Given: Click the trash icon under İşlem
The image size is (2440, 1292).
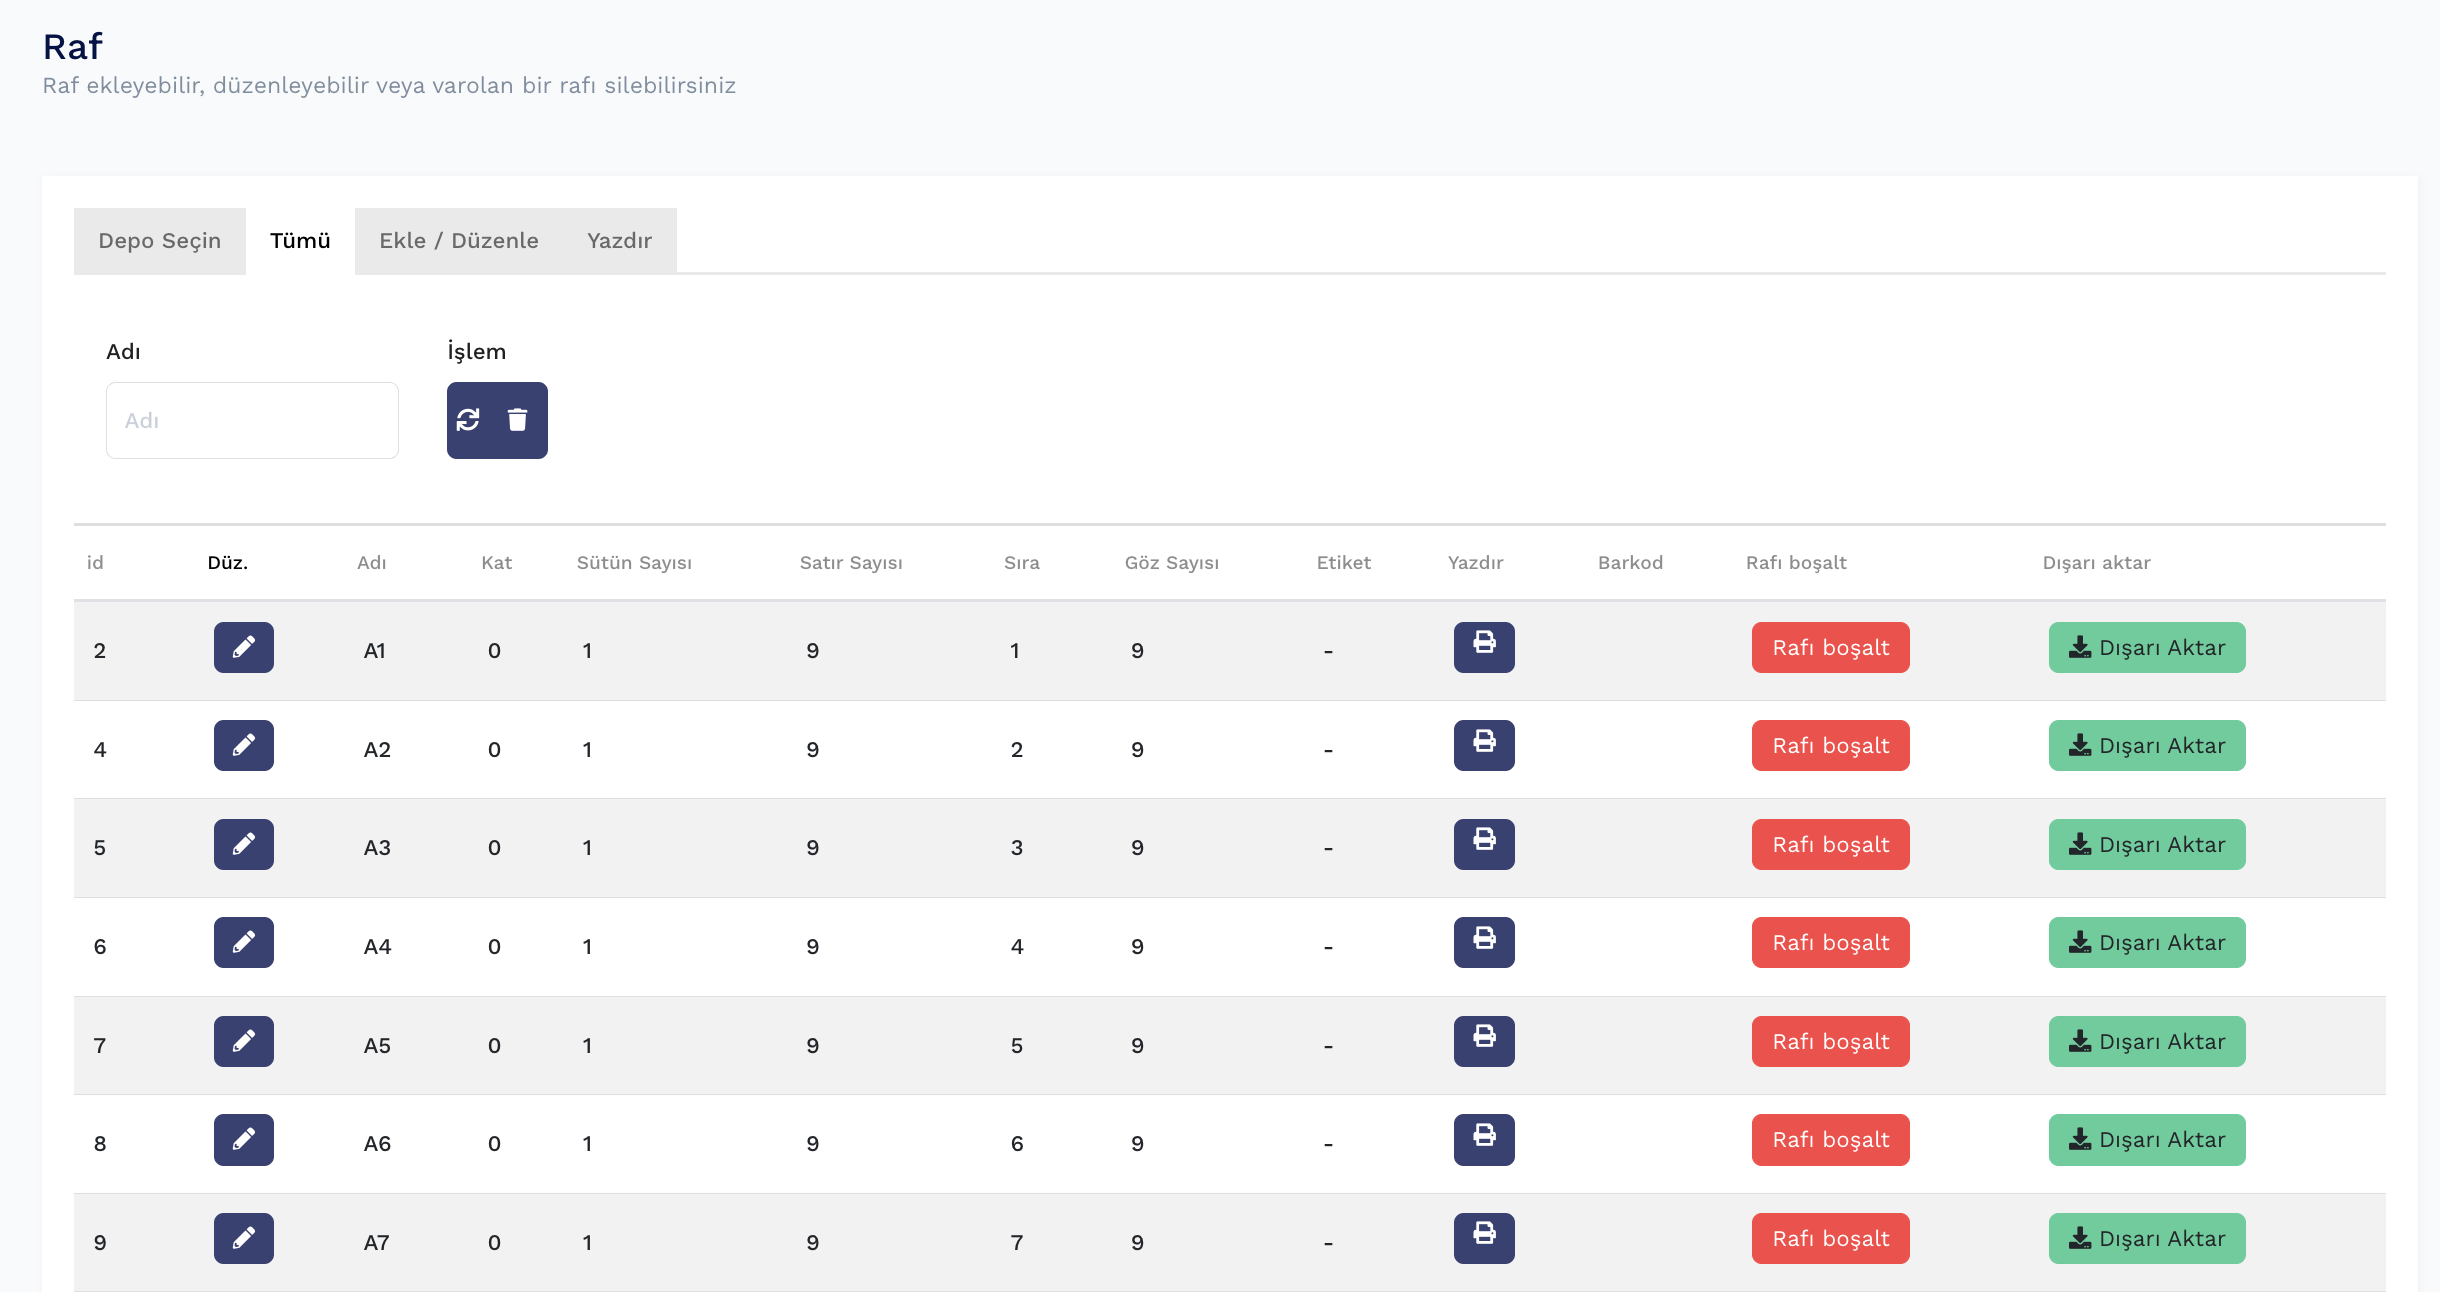Looking at the screenshot, I should coord(517,420).
